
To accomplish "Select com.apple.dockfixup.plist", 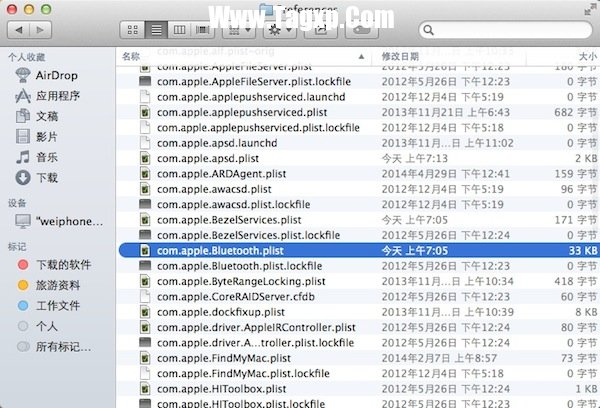I will point(221,312).
